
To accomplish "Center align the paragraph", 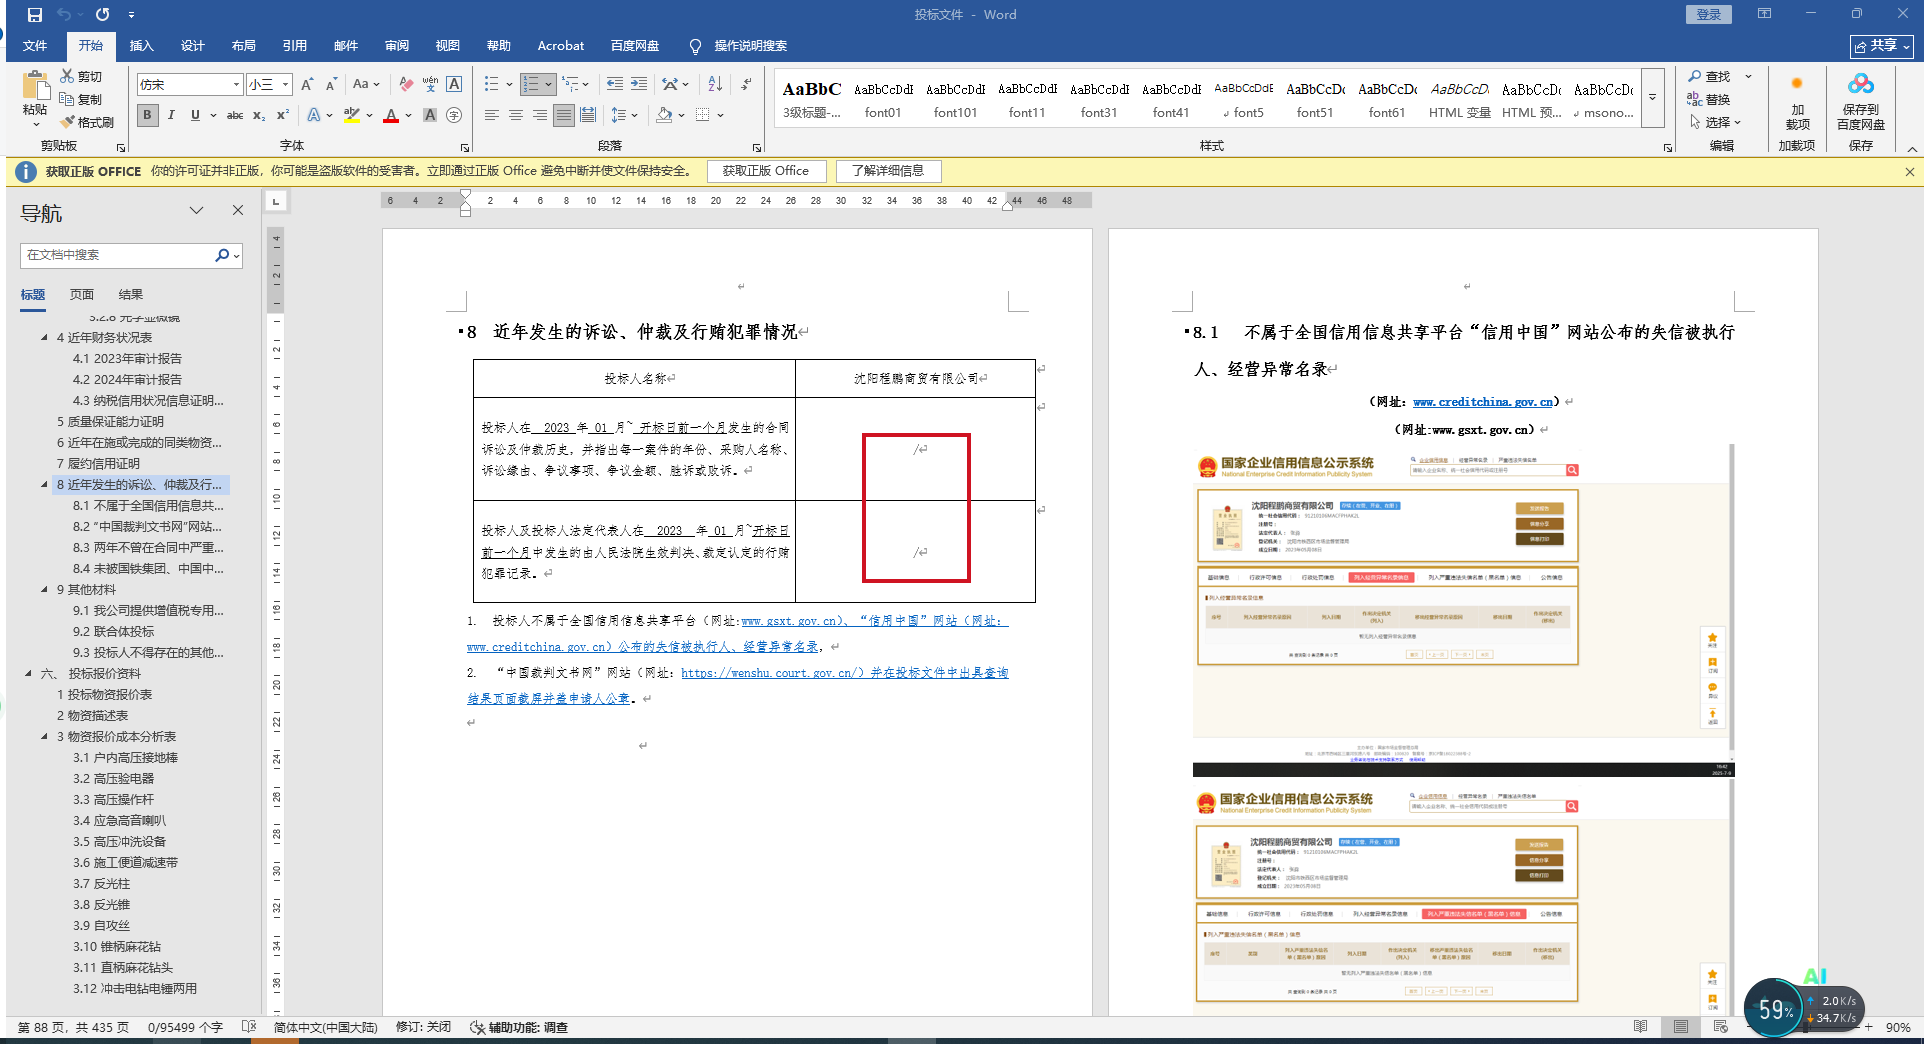I will [515, 115].
